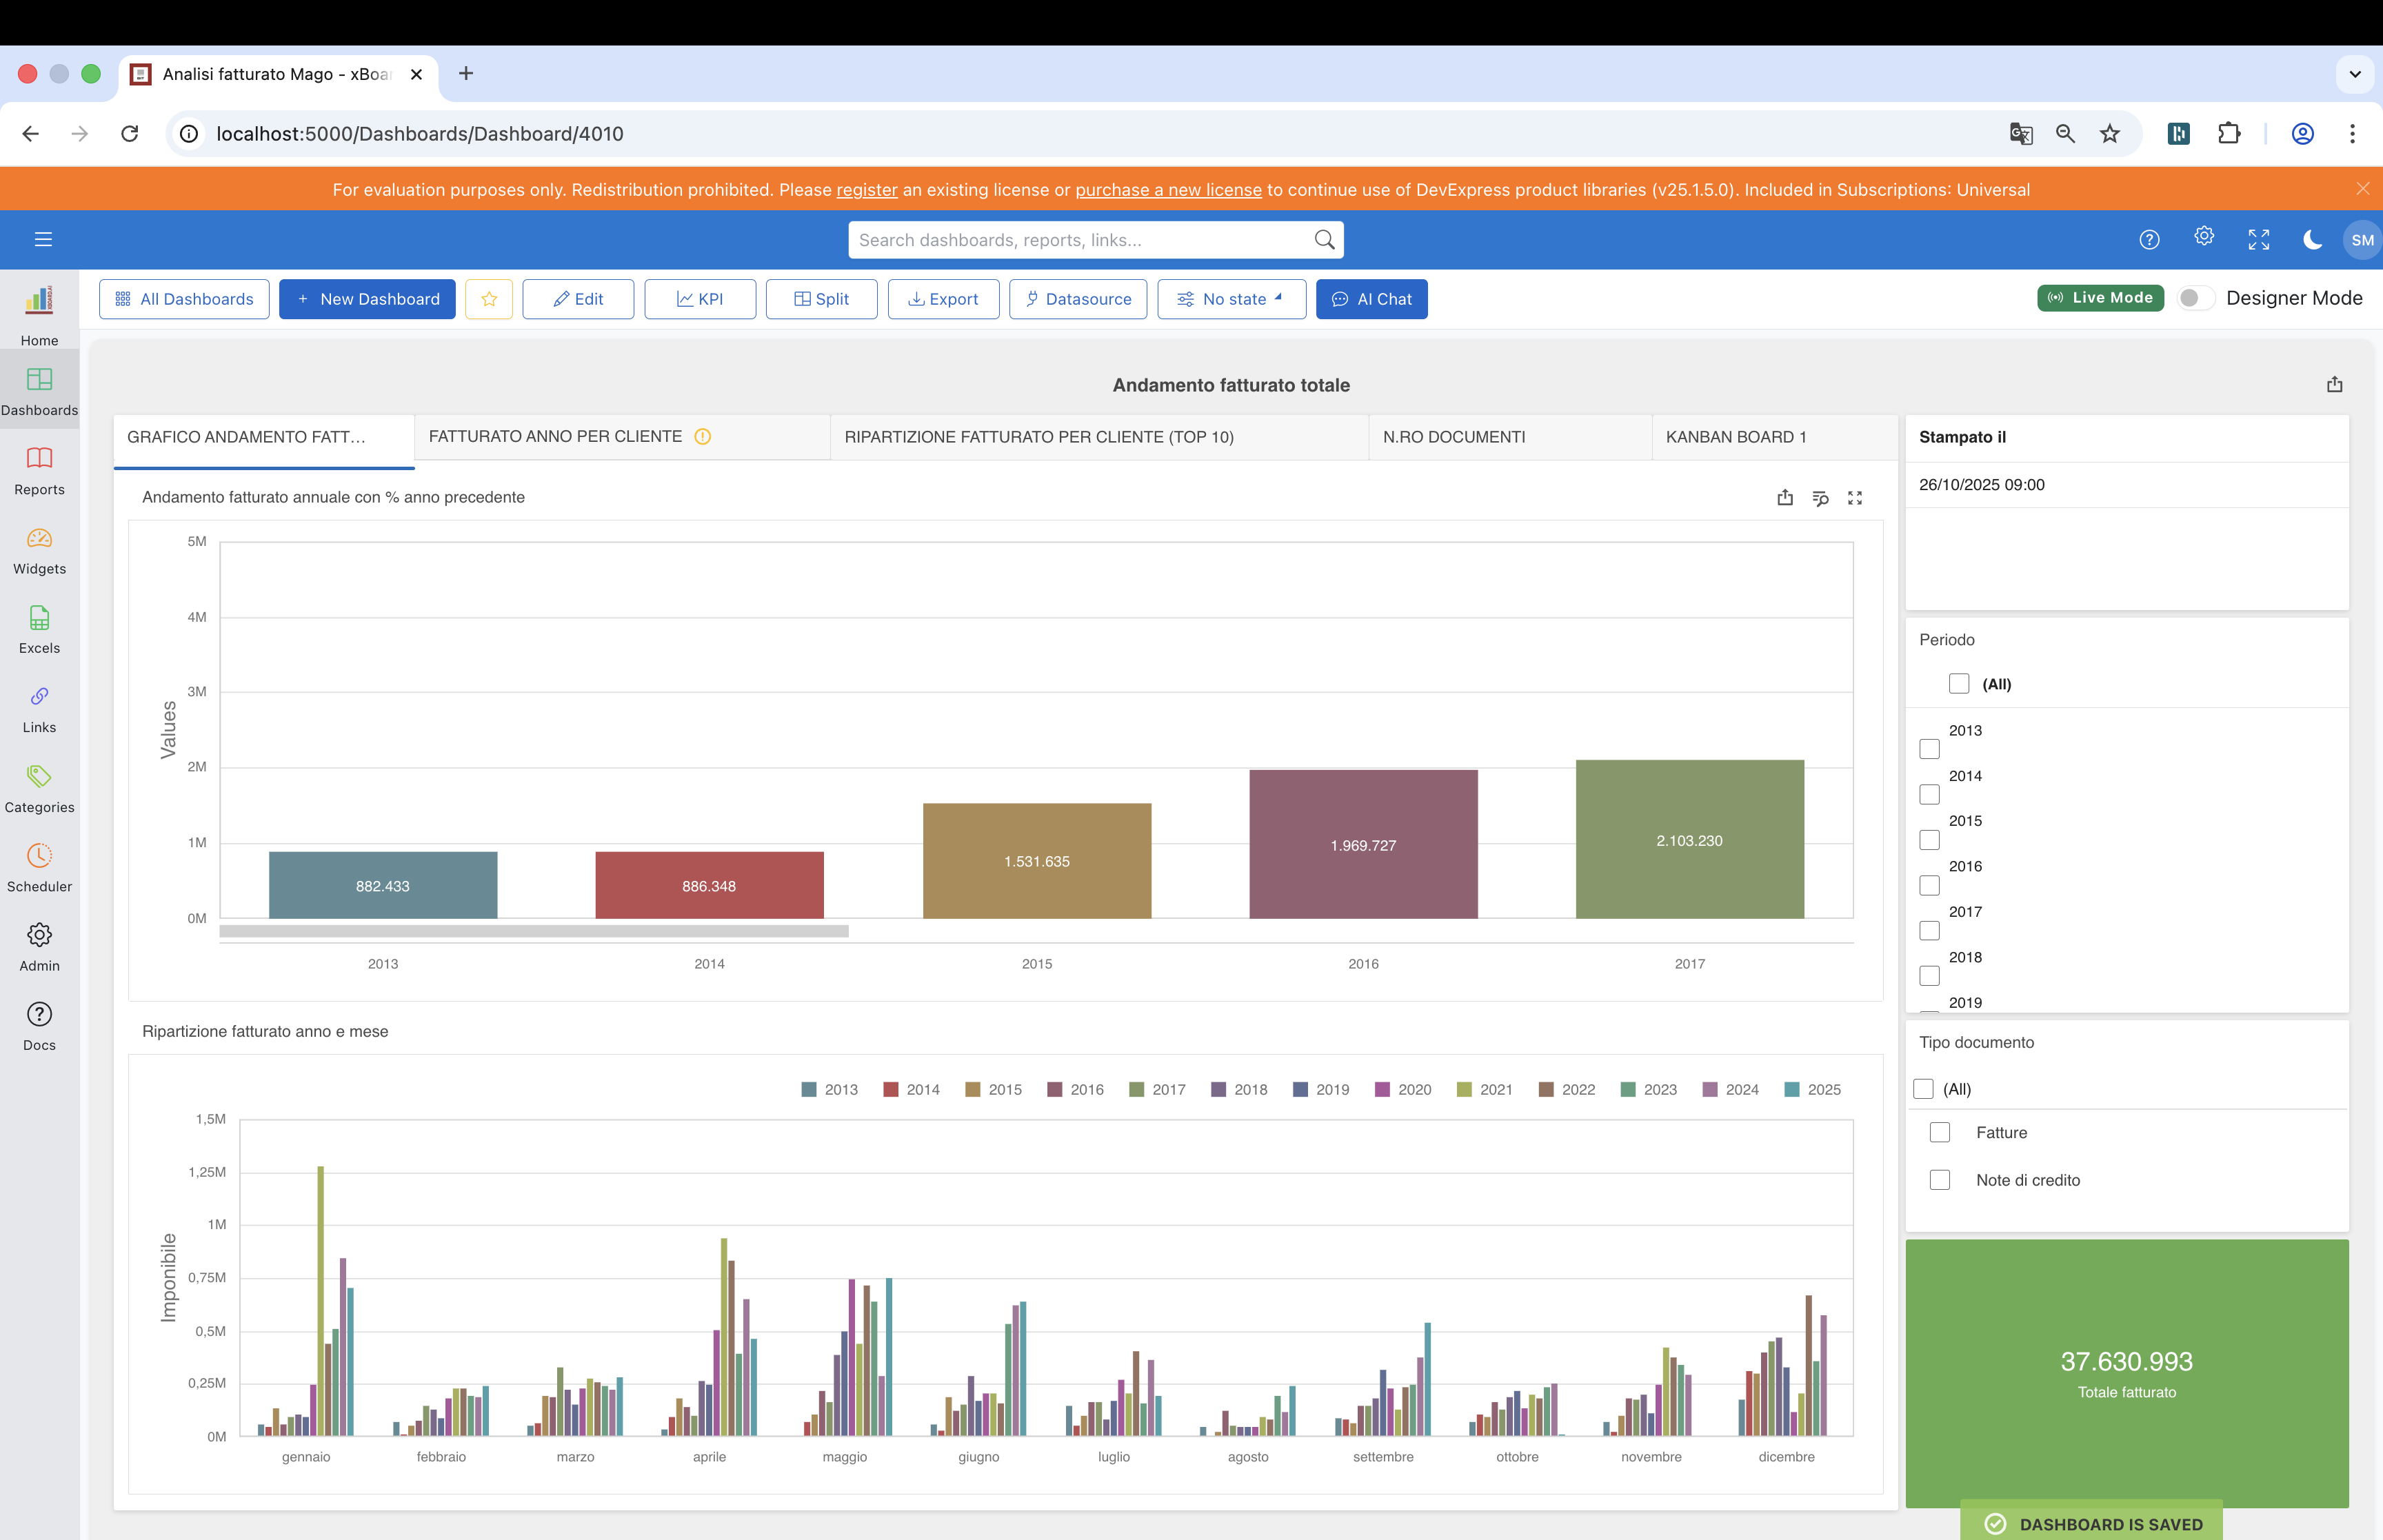
Task: Click the 2016 bar in annual chart
Action: 1363,844
